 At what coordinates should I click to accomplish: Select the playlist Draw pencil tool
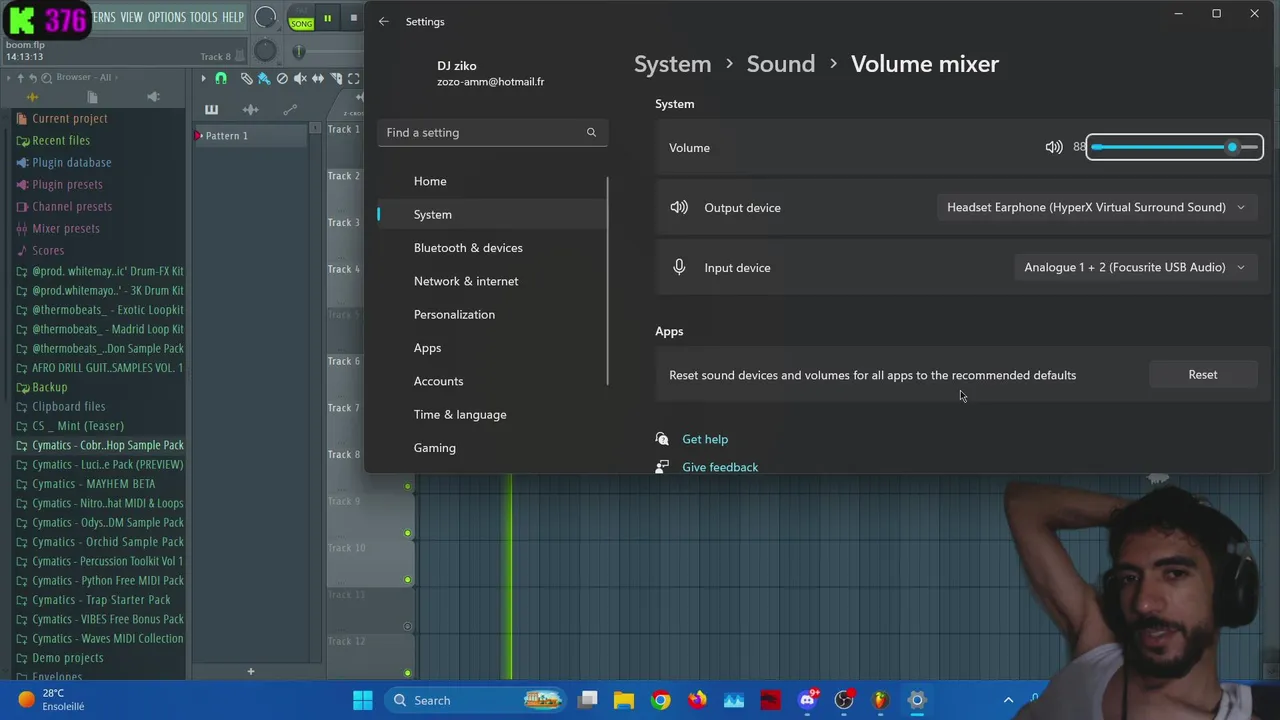point(246,78)
